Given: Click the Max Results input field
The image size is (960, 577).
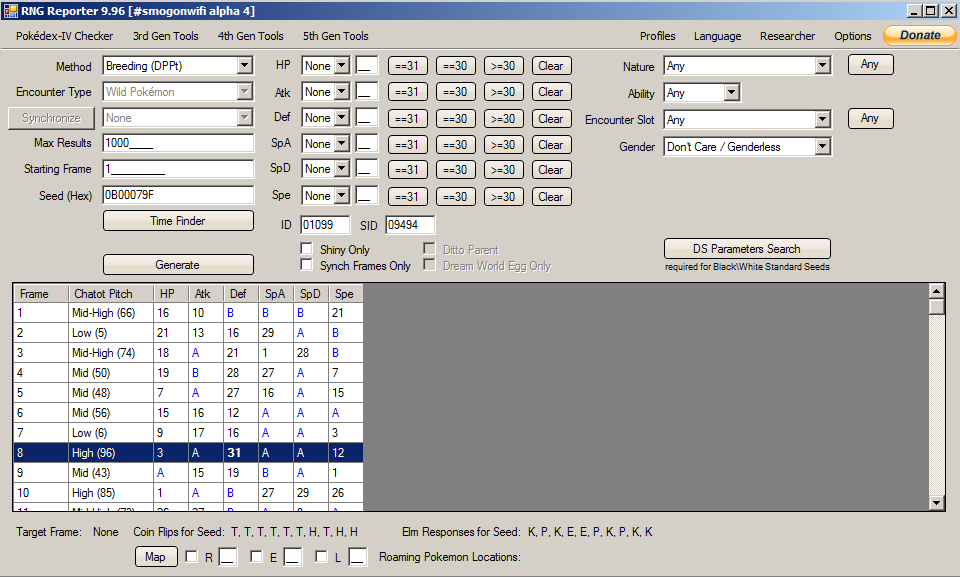Looking at the screenshot, I should point(178,143).
